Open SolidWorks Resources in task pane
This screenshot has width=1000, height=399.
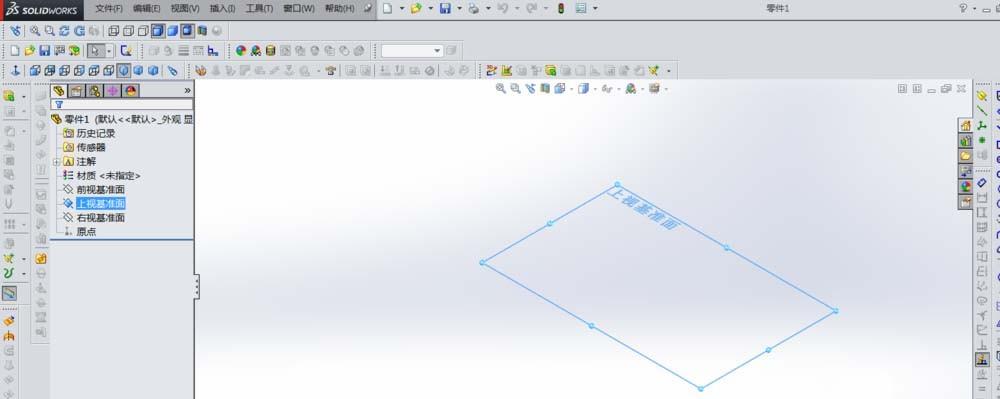point(966,126)
